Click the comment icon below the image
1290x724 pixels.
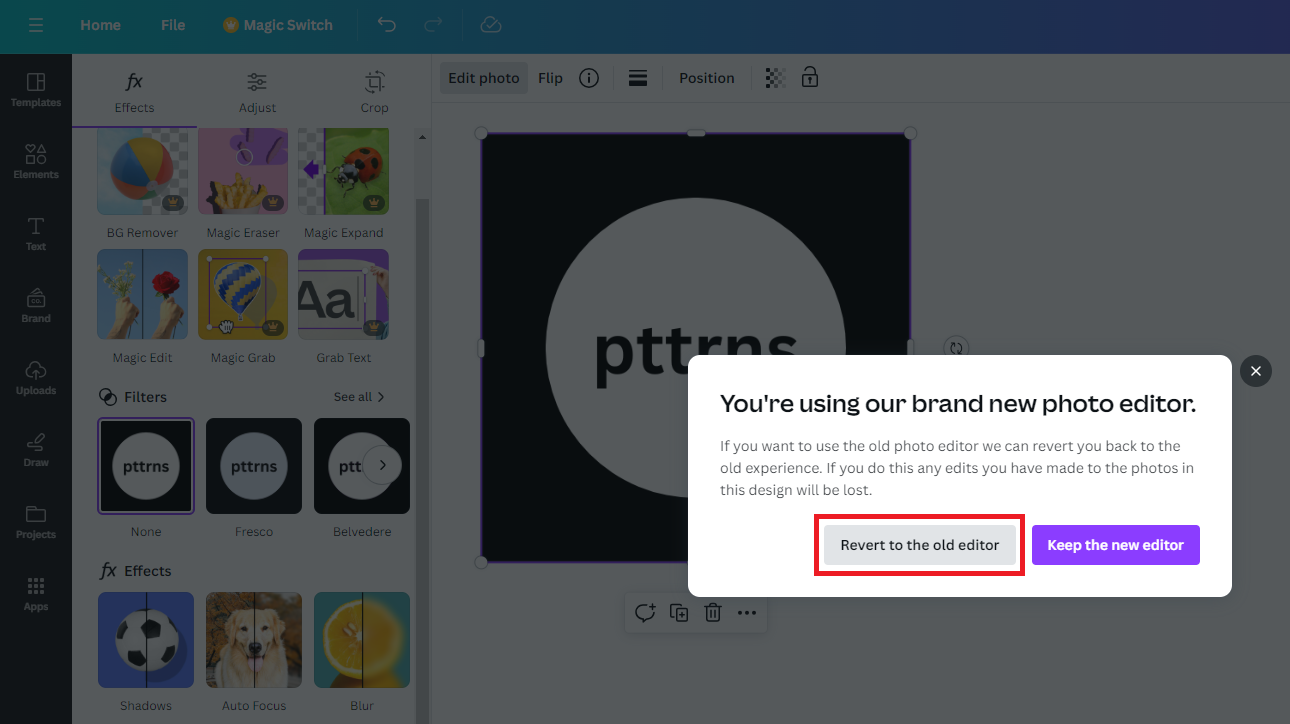(645, 613)
